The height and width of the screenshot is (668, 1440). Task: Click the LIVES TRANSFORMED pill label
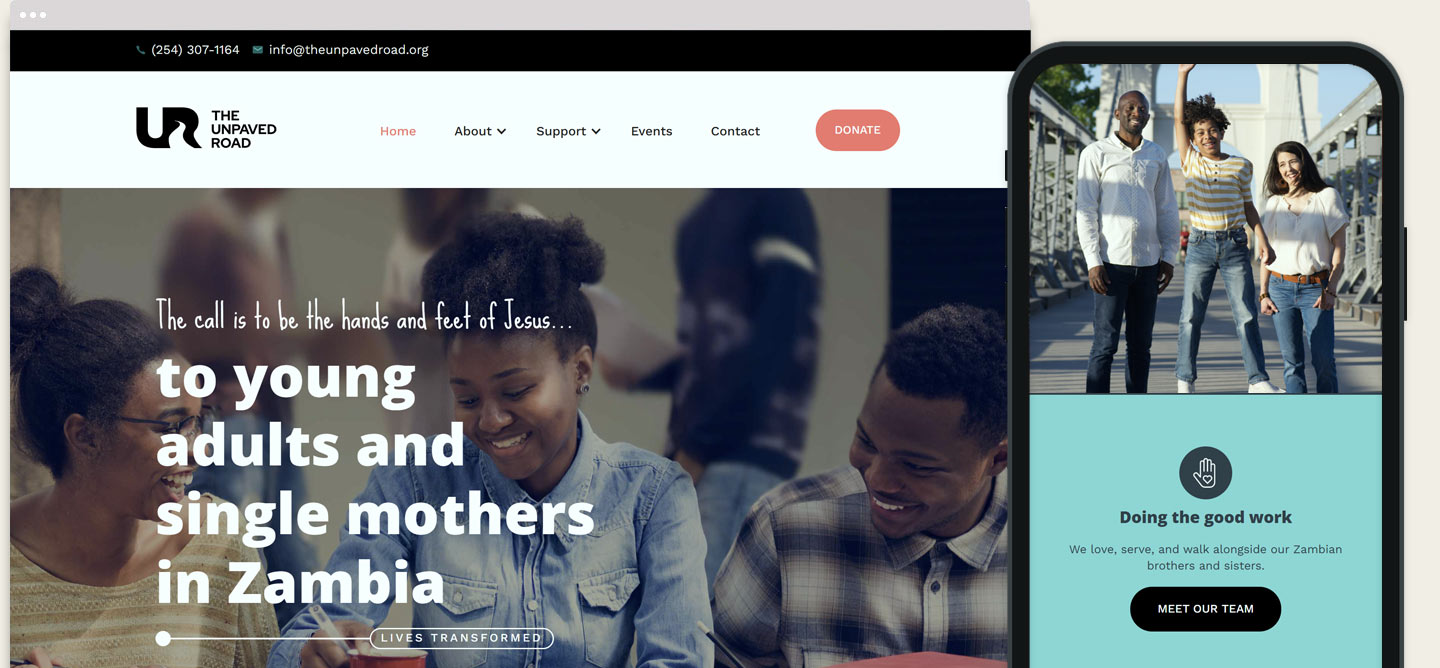tap(461, 638)
